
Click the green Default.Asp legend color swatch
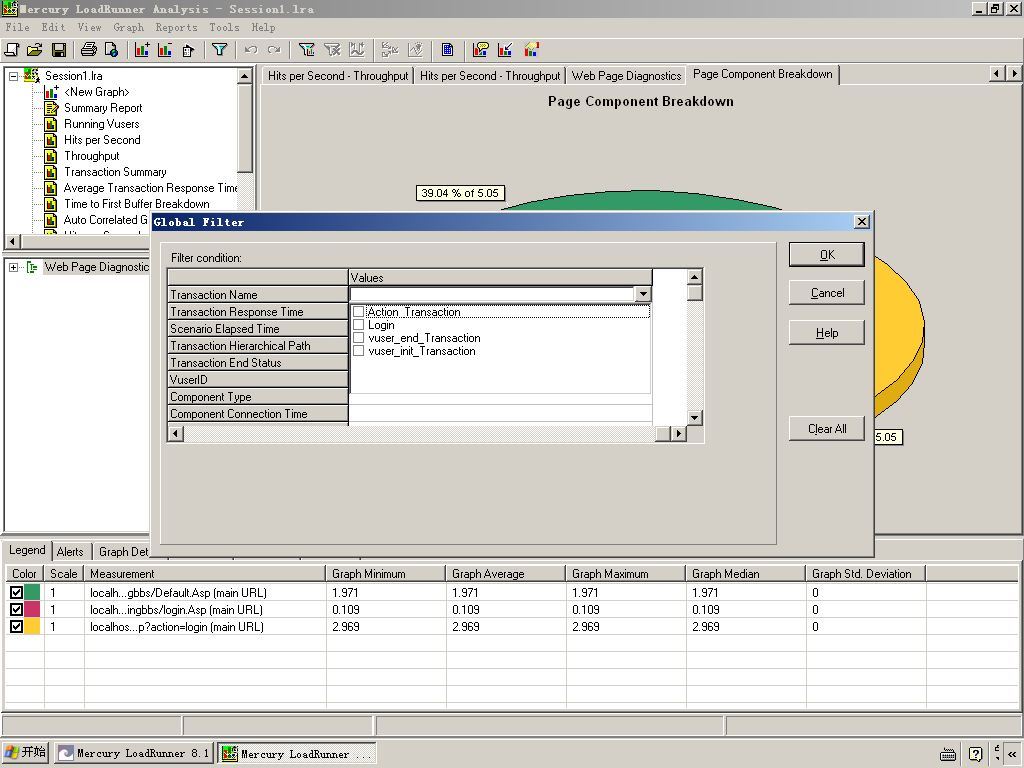32,592
